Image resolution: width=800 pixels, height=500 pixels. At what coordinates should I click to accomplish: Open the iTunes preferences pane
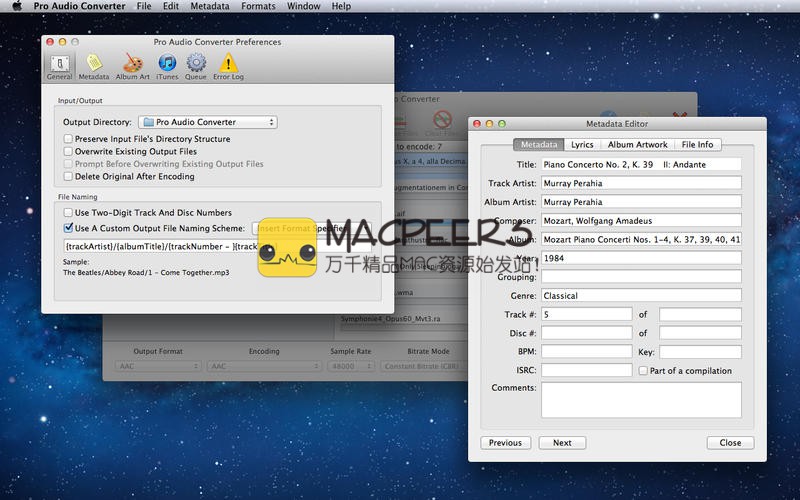click(x=167, y=66)
